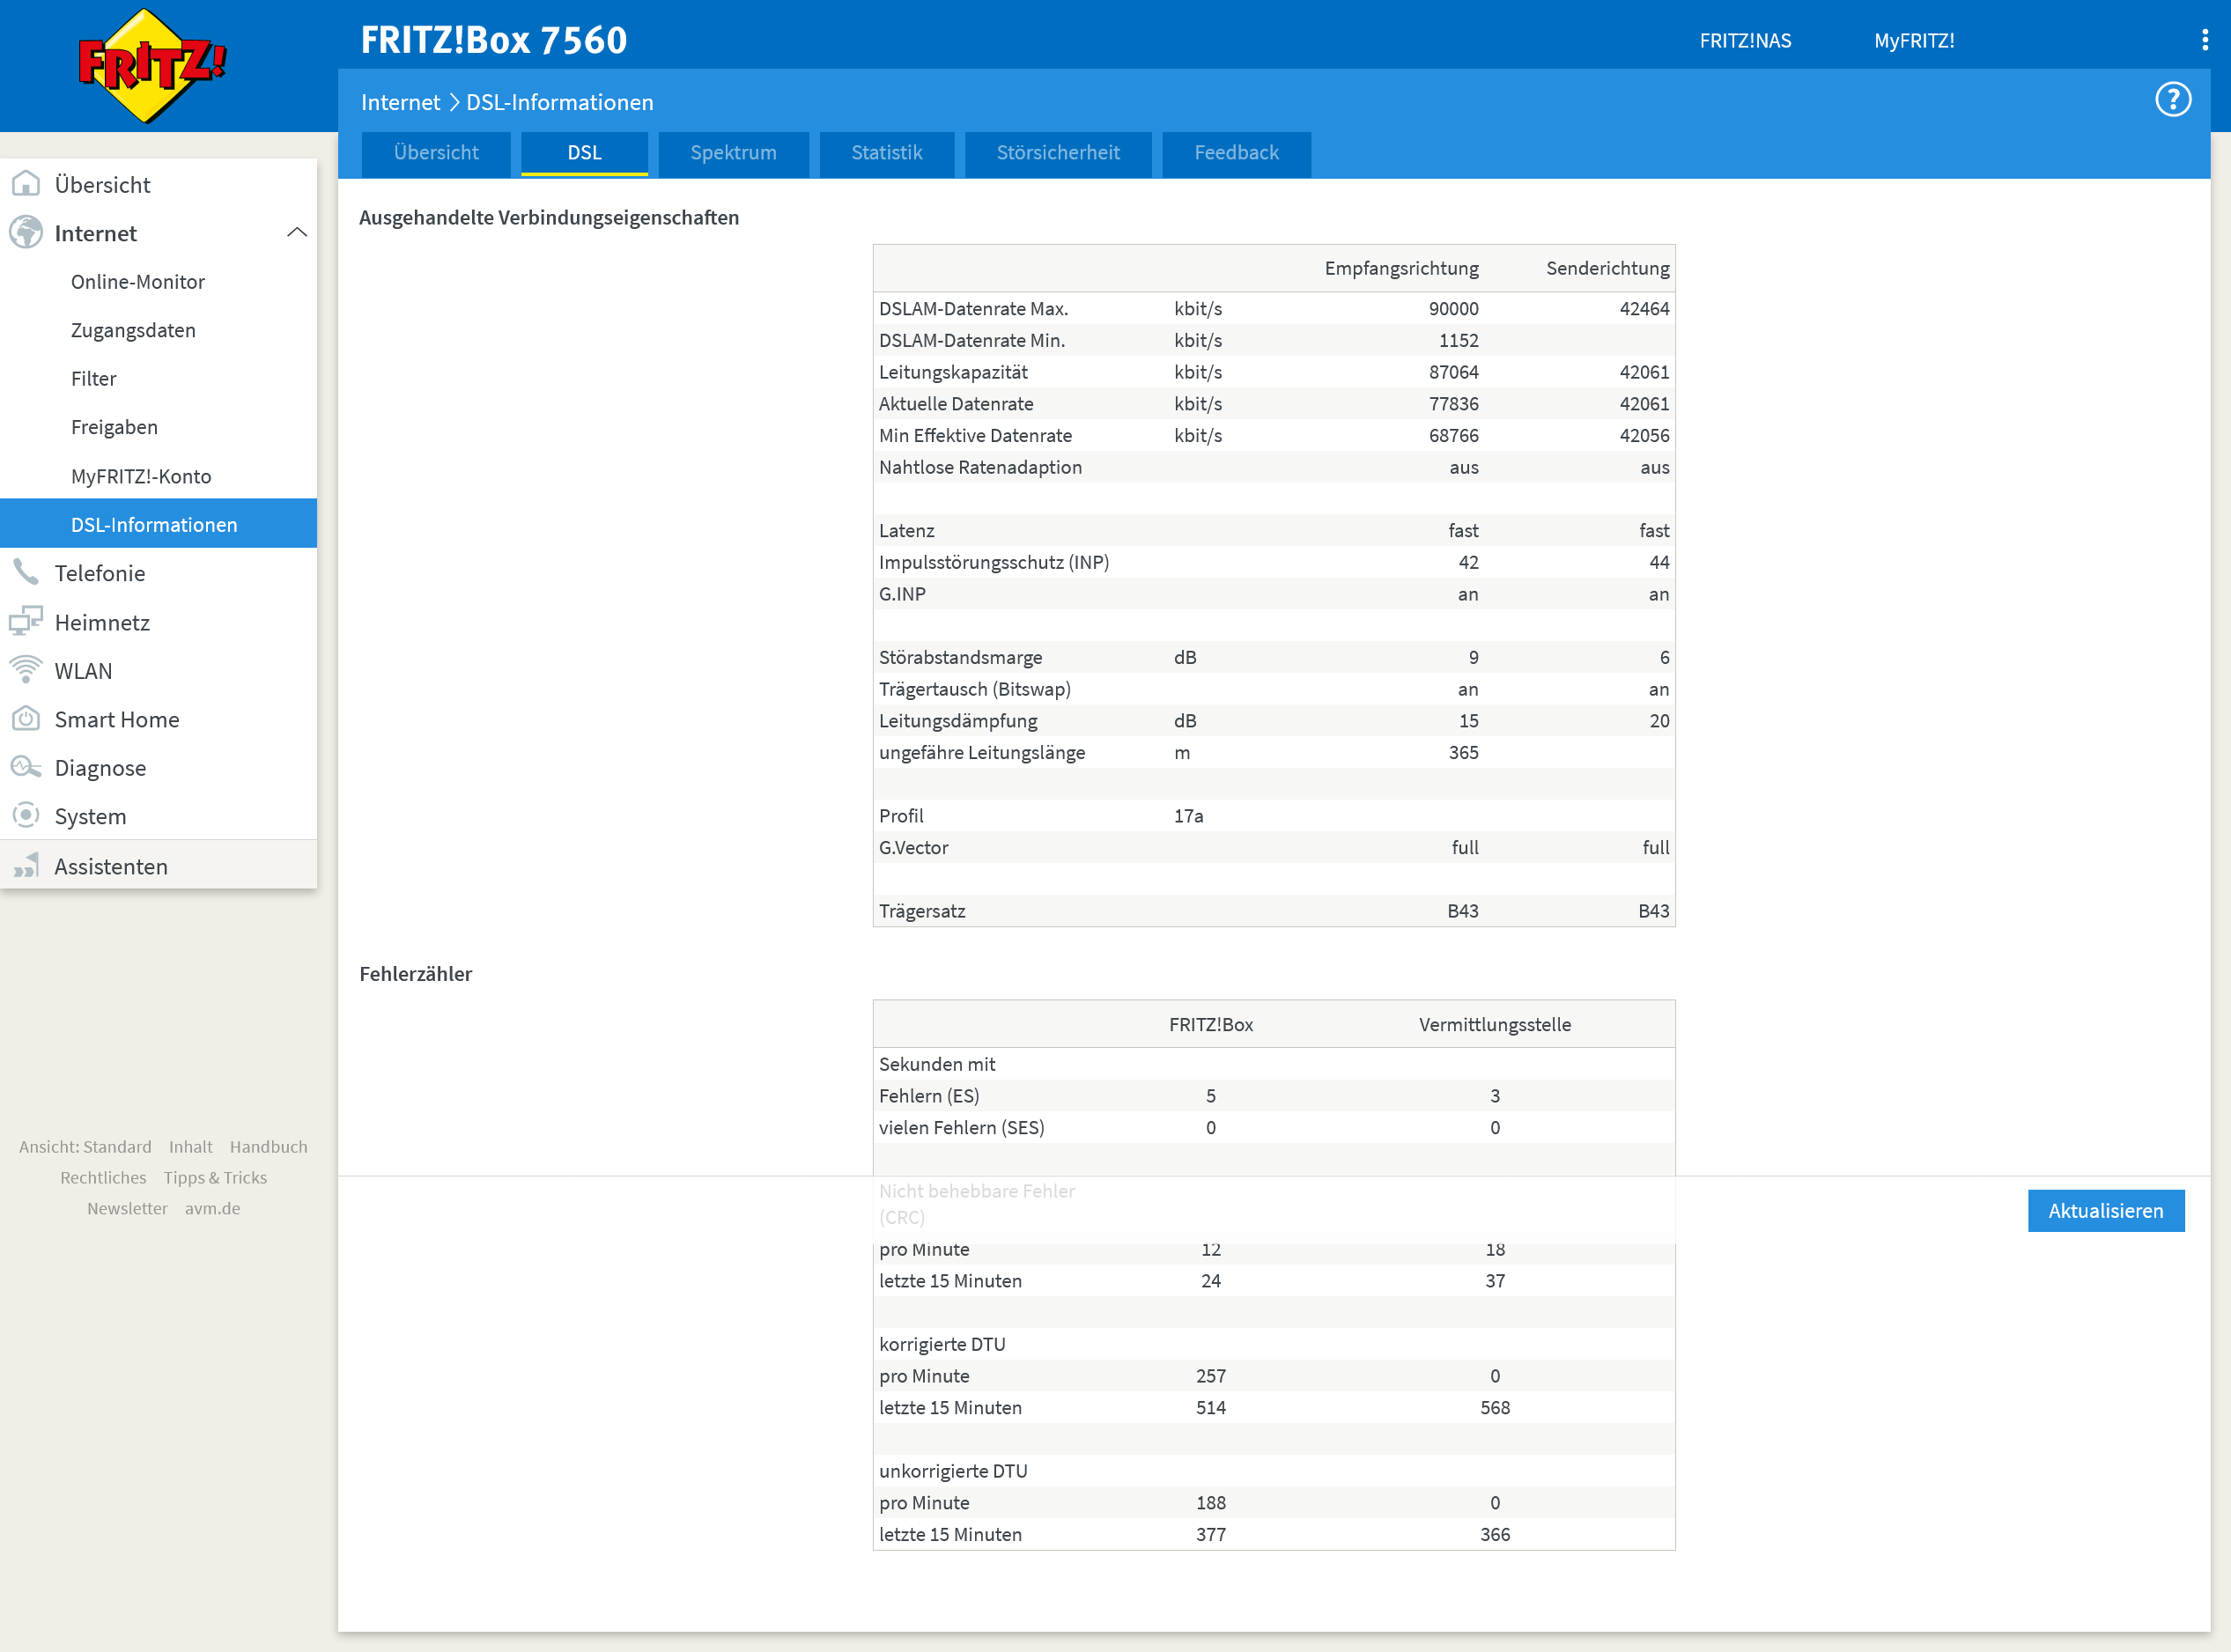Switch to the Störsicherheit tab
The height and width of the screenshot is (1652, 2231).
coord(1057,153)
